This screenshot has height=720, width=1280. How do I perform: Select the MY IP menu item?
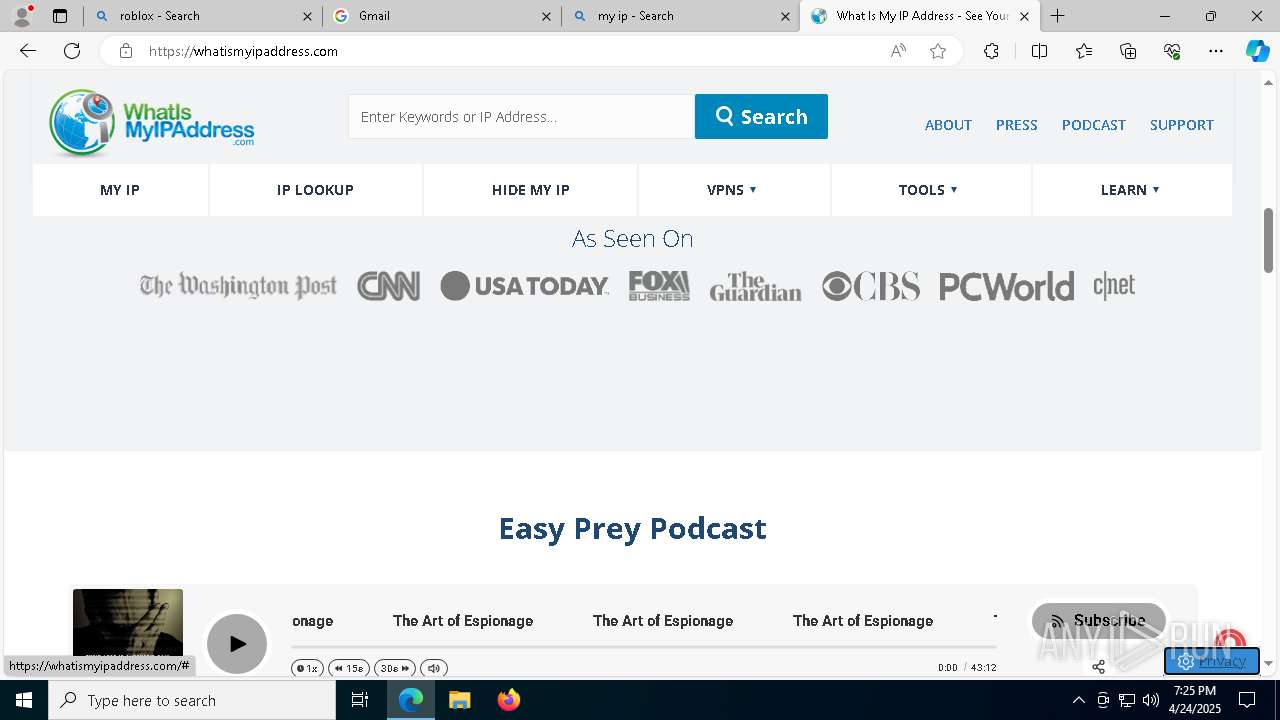[x=120, y=190]
